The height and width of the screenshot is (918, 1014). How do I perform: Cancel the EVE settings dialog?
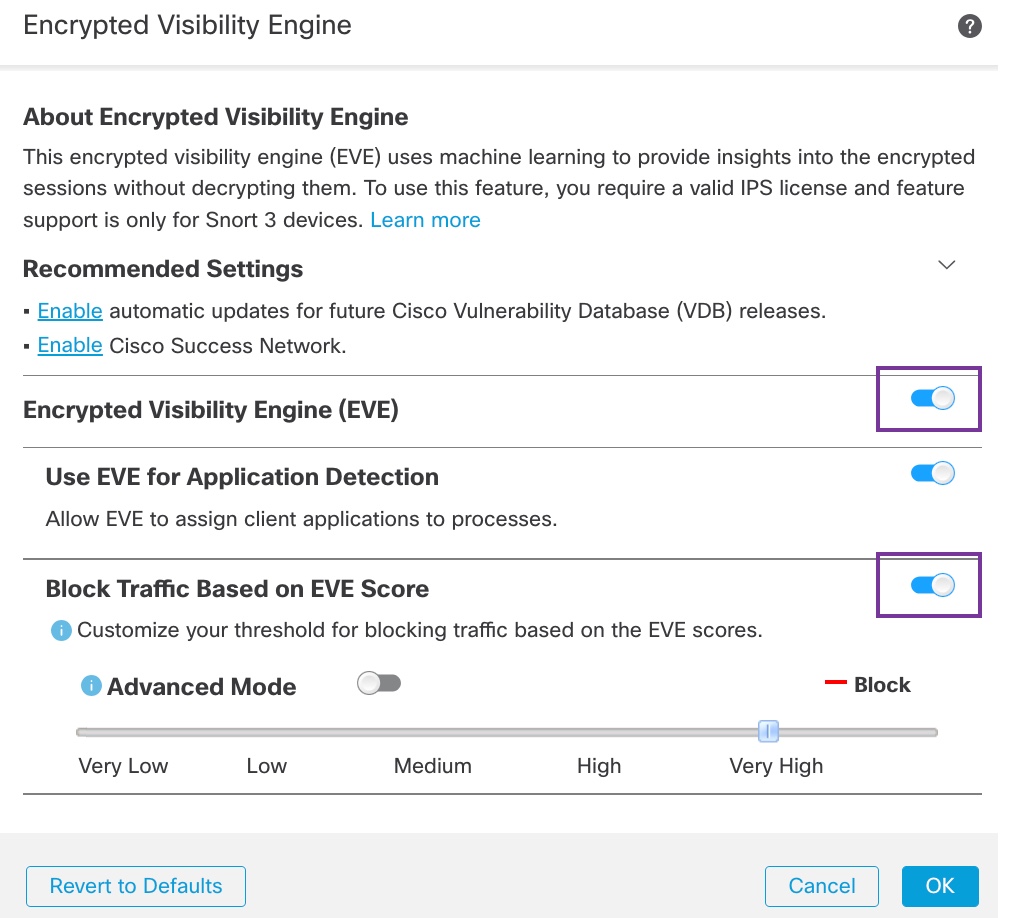821,886
